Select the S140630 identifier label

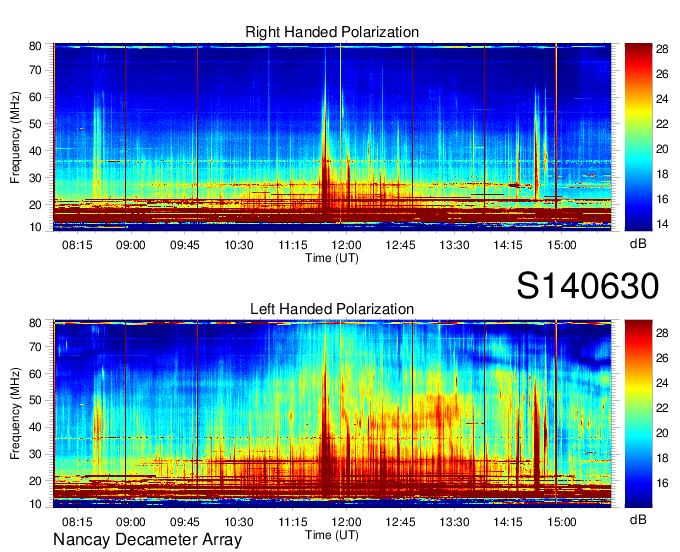pyautogui.click(x=588, y=286)
